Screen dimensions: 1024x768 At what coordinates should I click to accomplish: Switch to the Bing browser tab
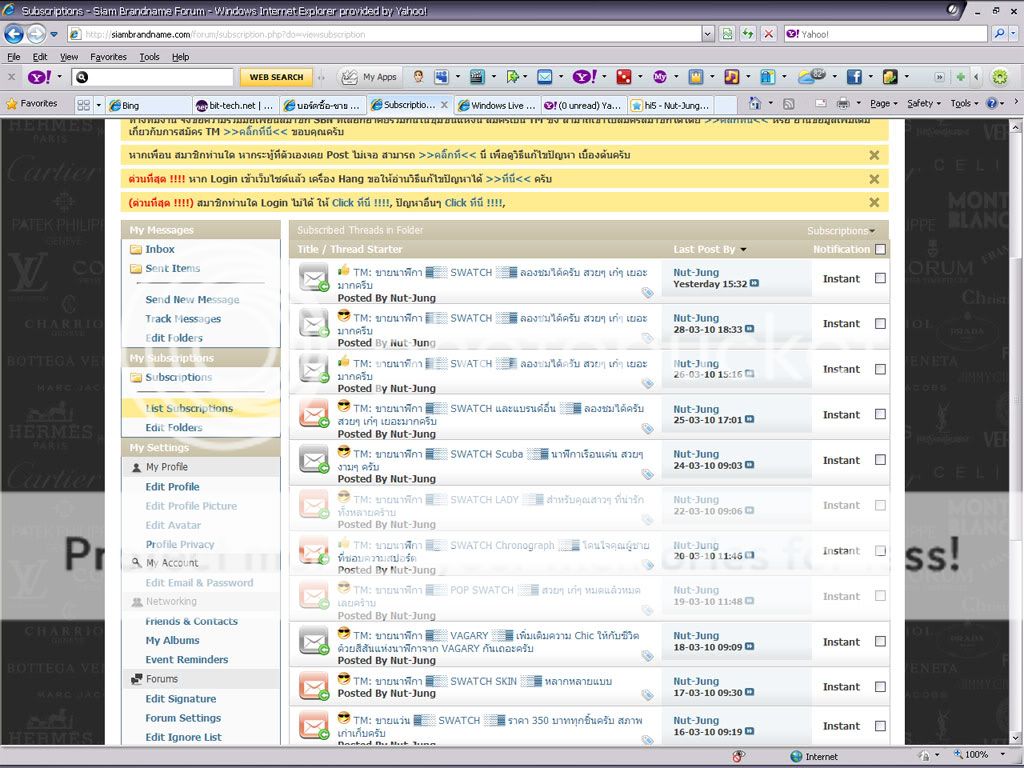147,105
